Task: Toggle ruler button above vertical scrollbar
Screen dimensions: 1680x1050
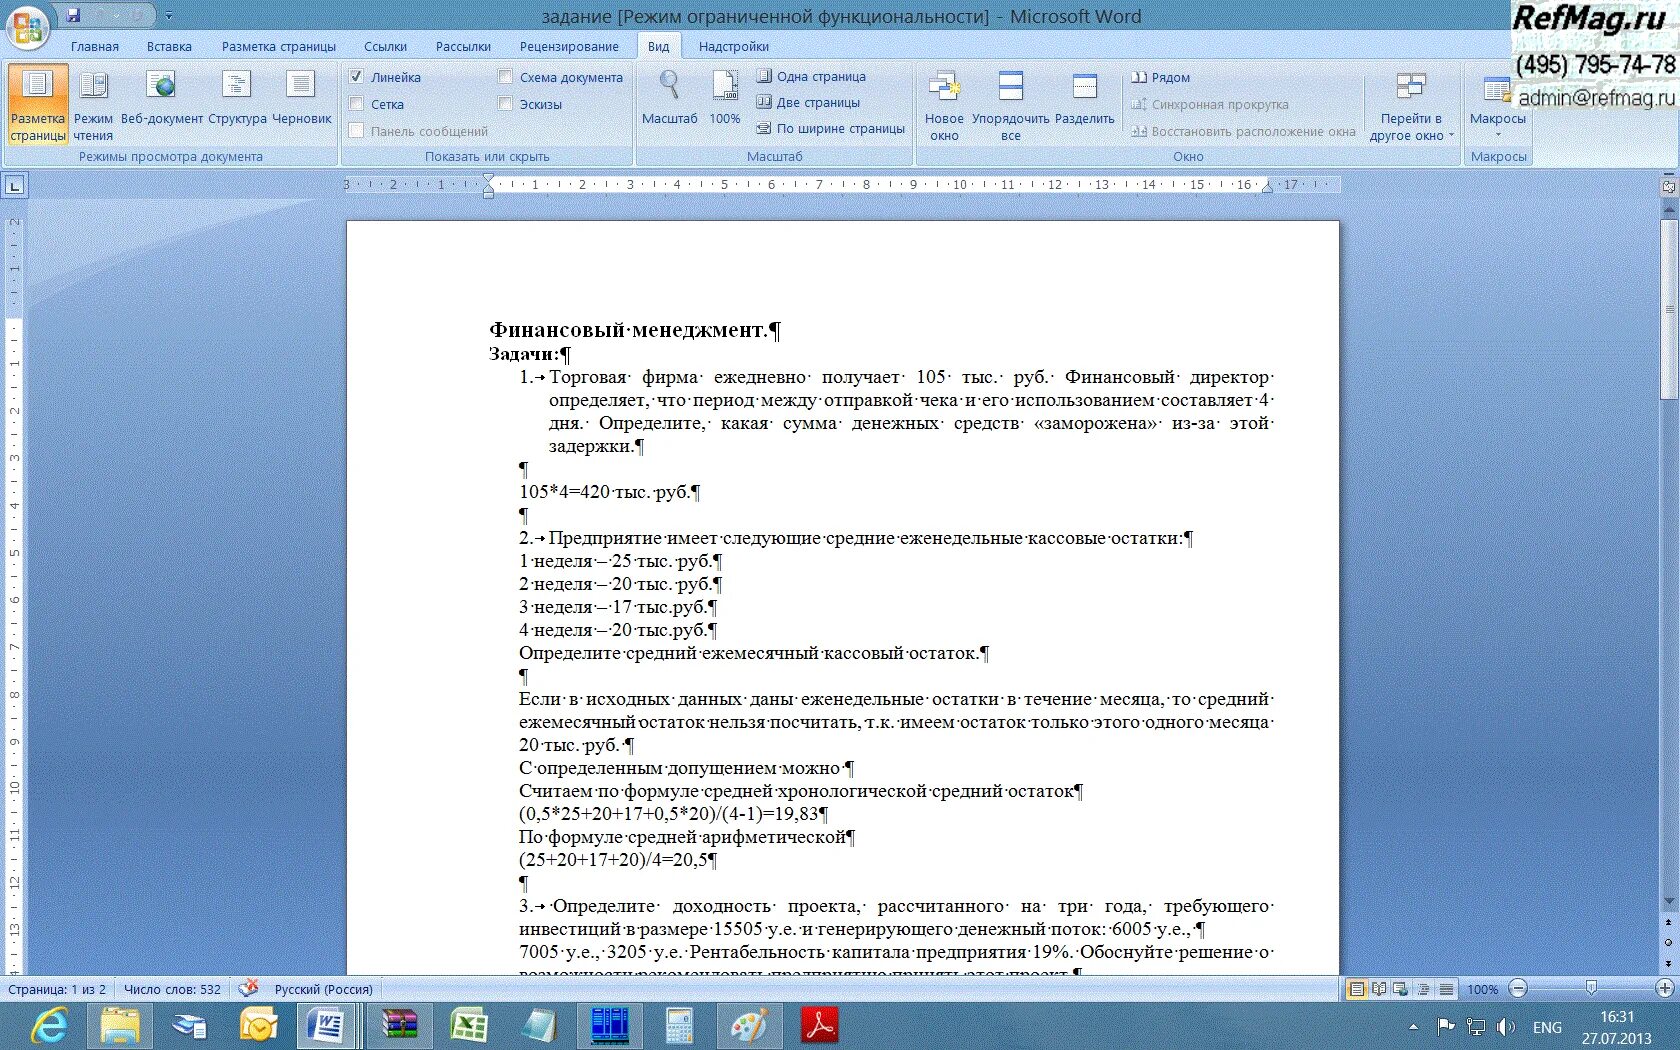Action: [1668, 186]
